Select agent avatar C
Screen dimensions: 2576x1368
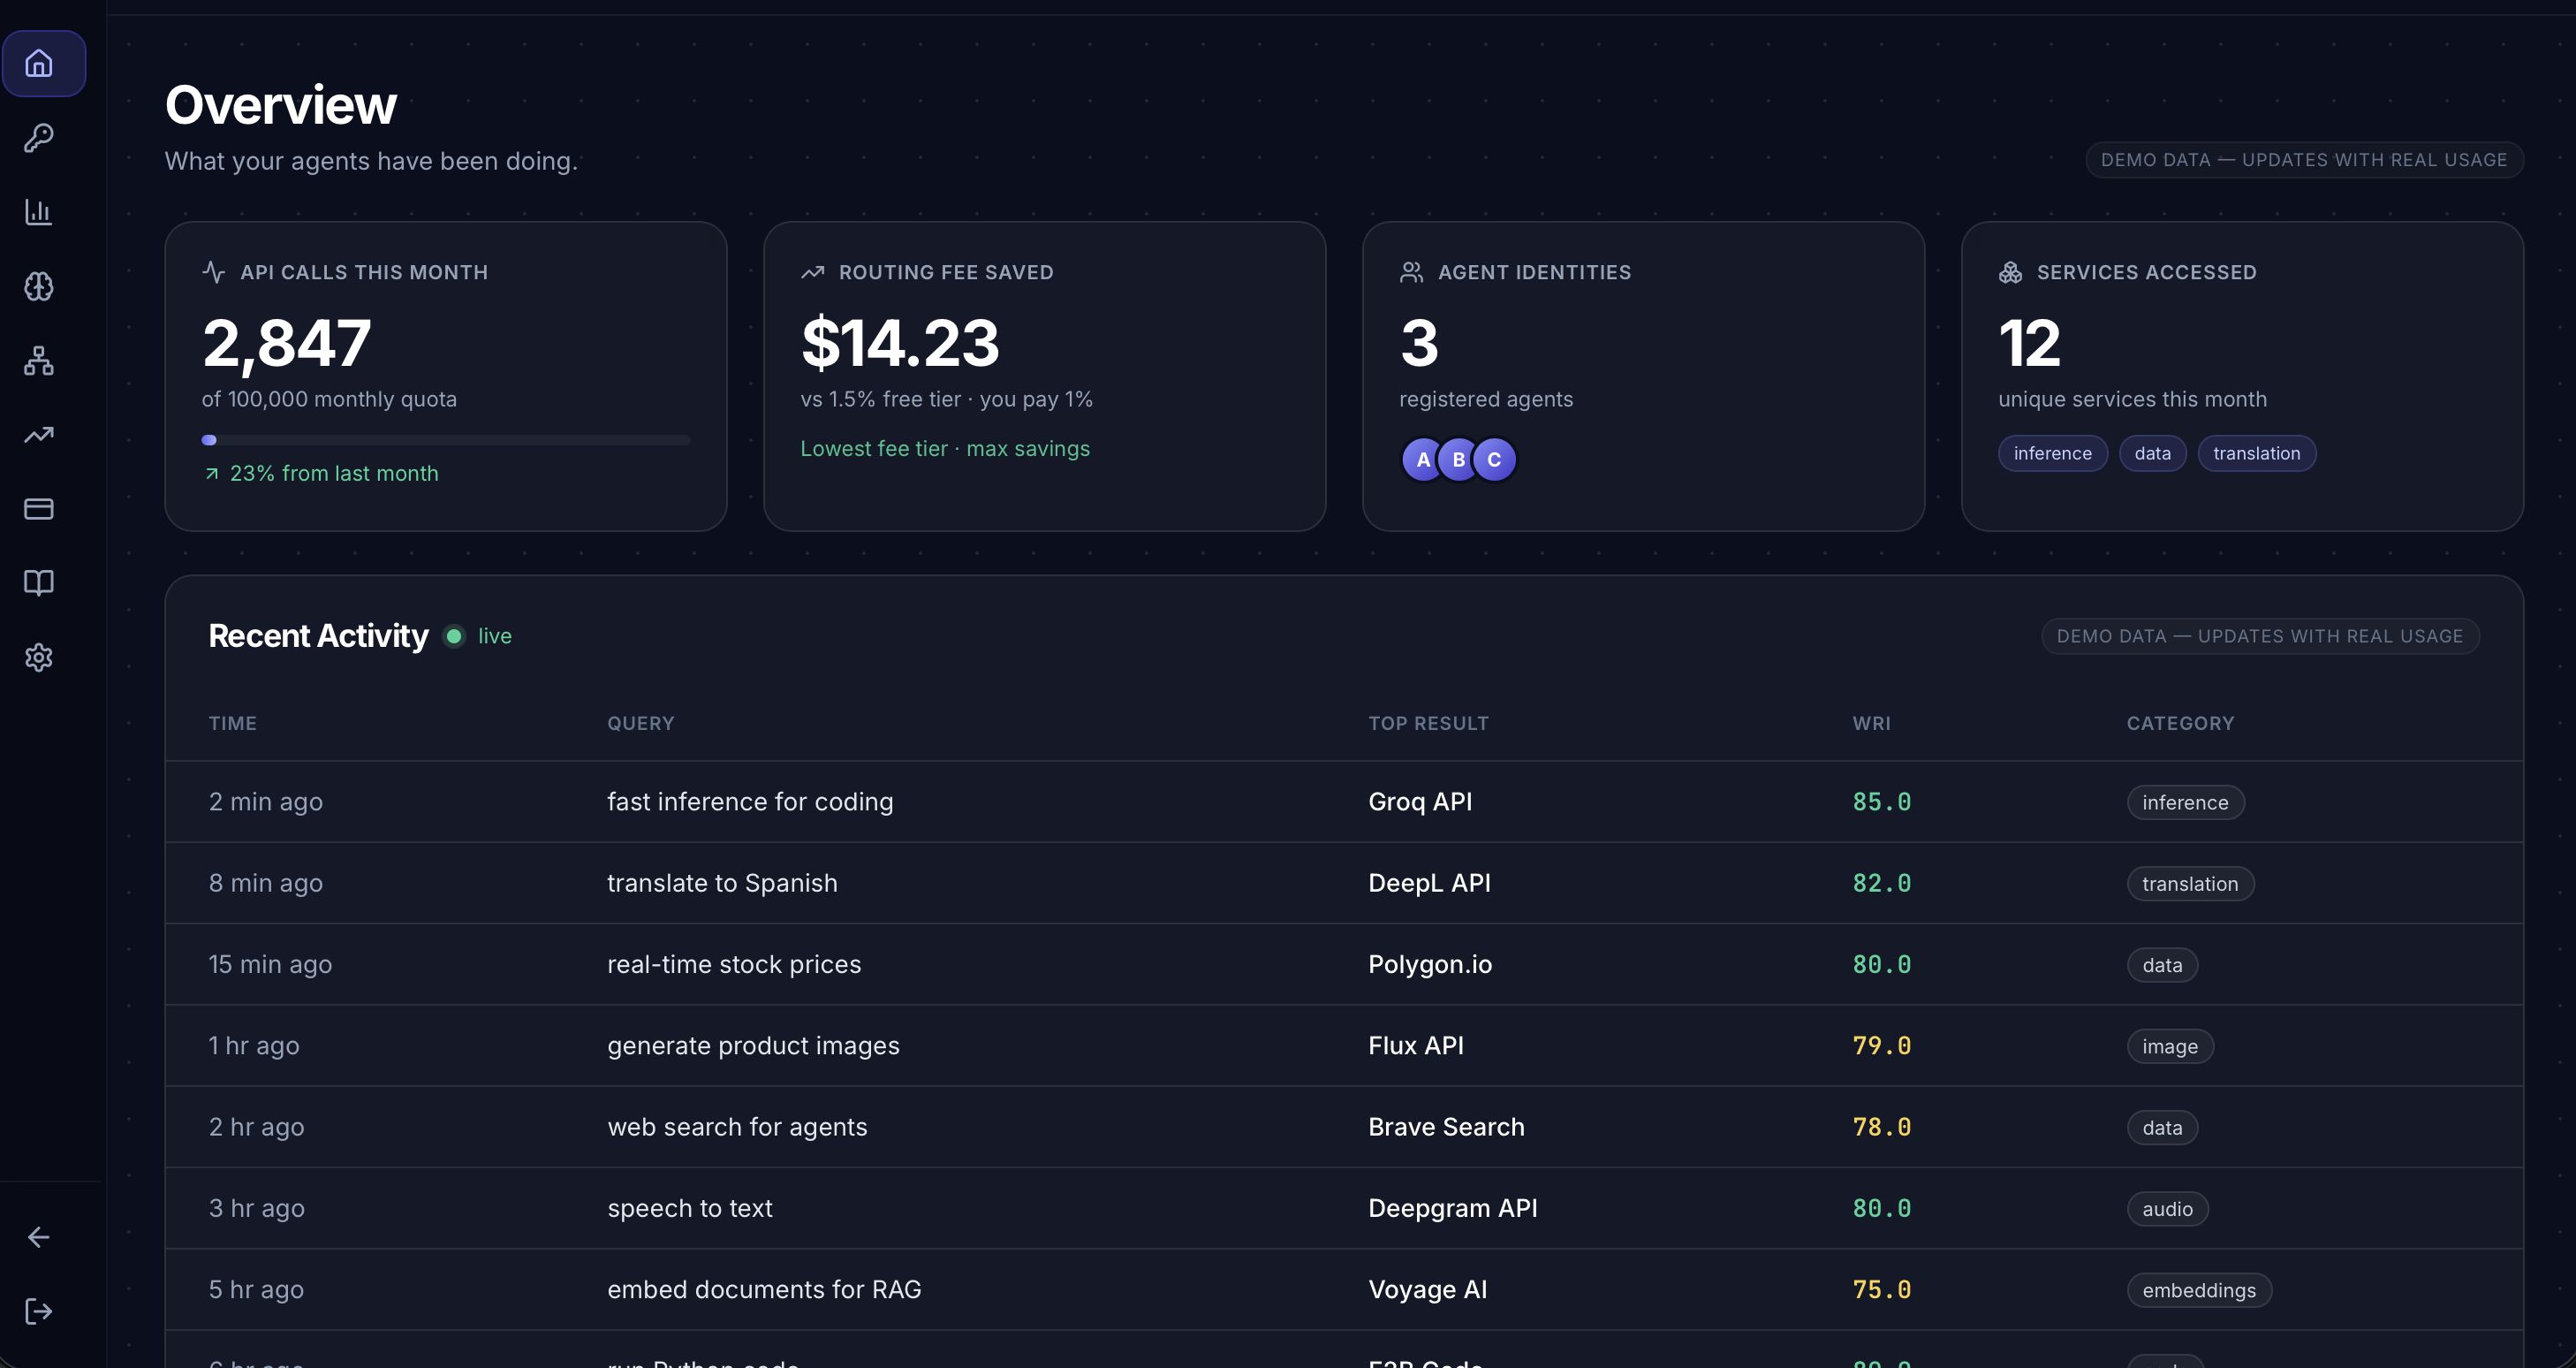point(1495,460)
